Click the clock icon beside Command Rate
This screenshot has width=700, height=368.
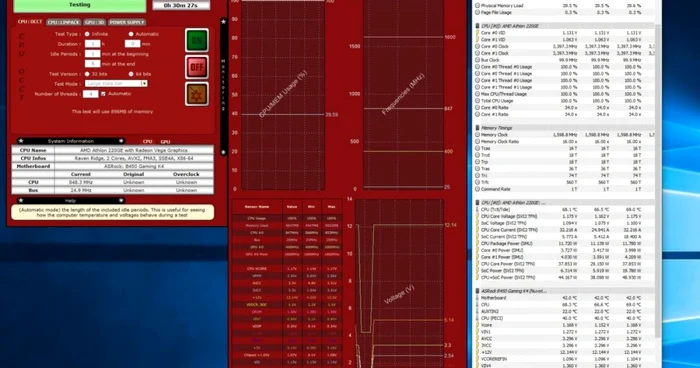tap(477, 189)
